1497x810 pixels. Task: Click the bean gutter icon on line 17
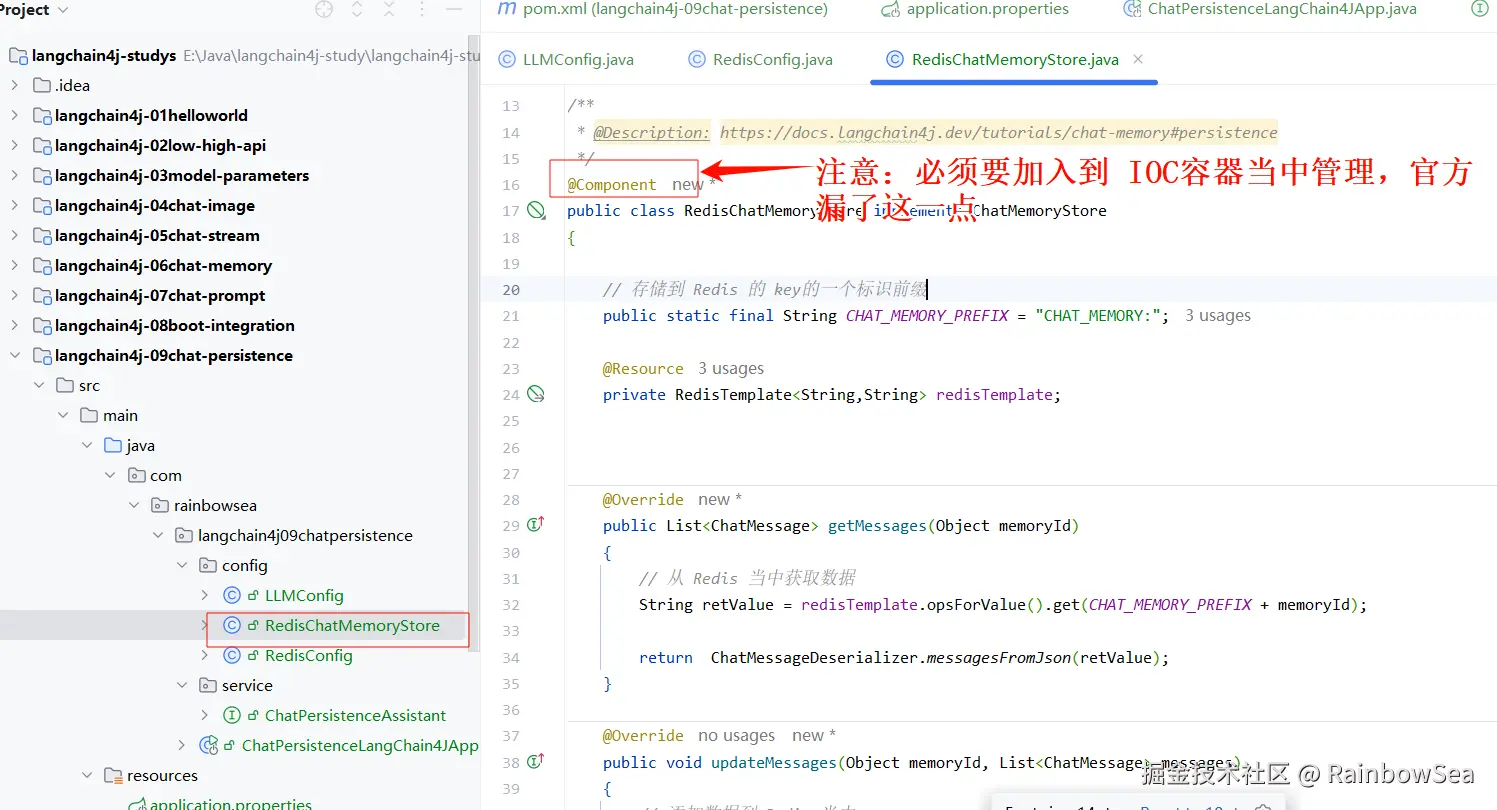[536, 210]
